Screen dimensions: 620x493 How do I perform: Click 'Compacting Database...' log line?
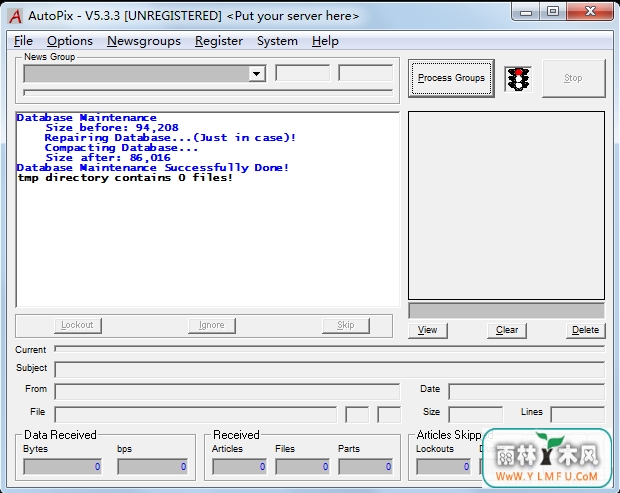pyautogui.click(x=121, y=148)
